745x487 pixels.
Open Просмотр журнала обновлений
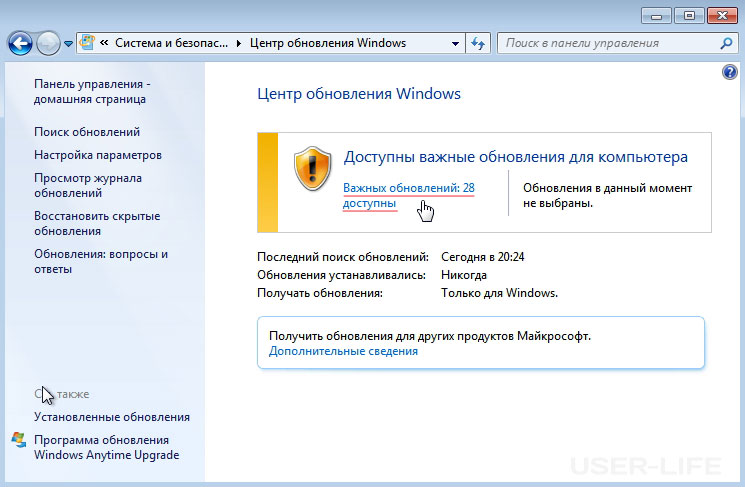tap(88, 185)
